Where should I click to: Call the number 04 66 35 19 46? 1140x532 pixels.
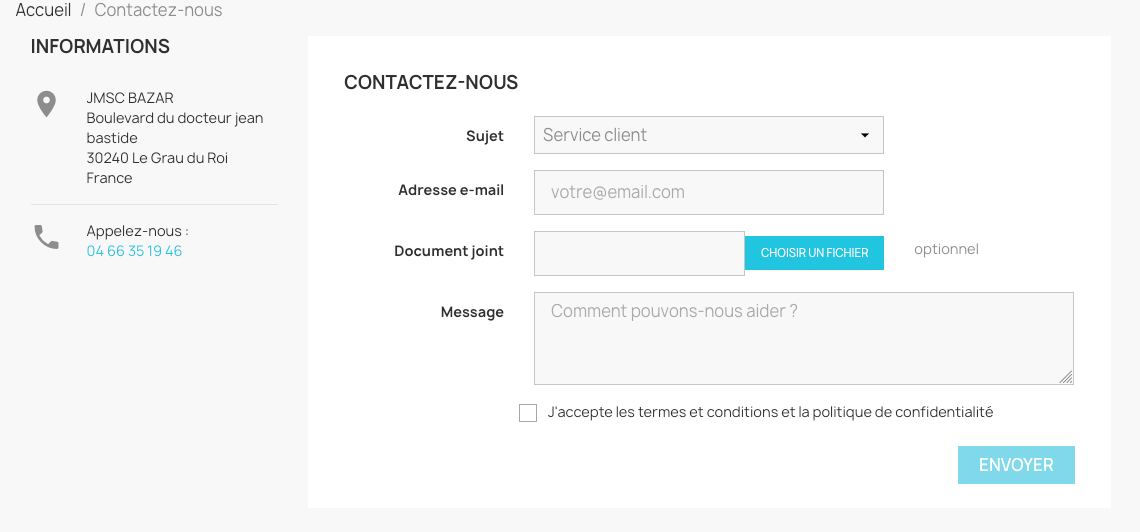[x=134, y=251]
